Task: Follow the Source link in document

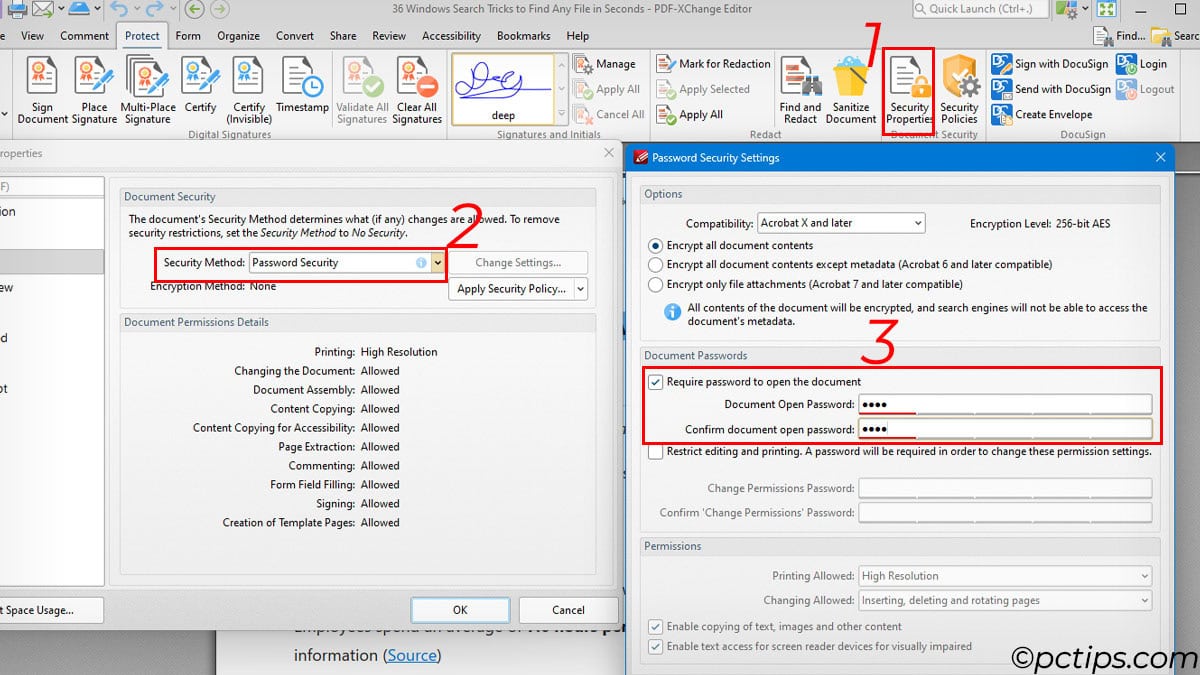Action: (x=412, y=655)
